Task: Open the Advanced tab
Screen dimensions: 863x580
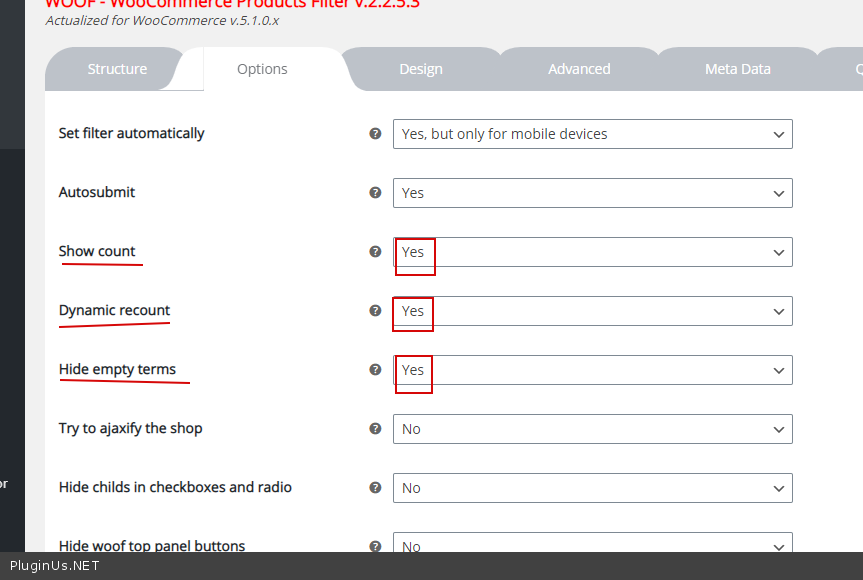Action: coord(579,69)
